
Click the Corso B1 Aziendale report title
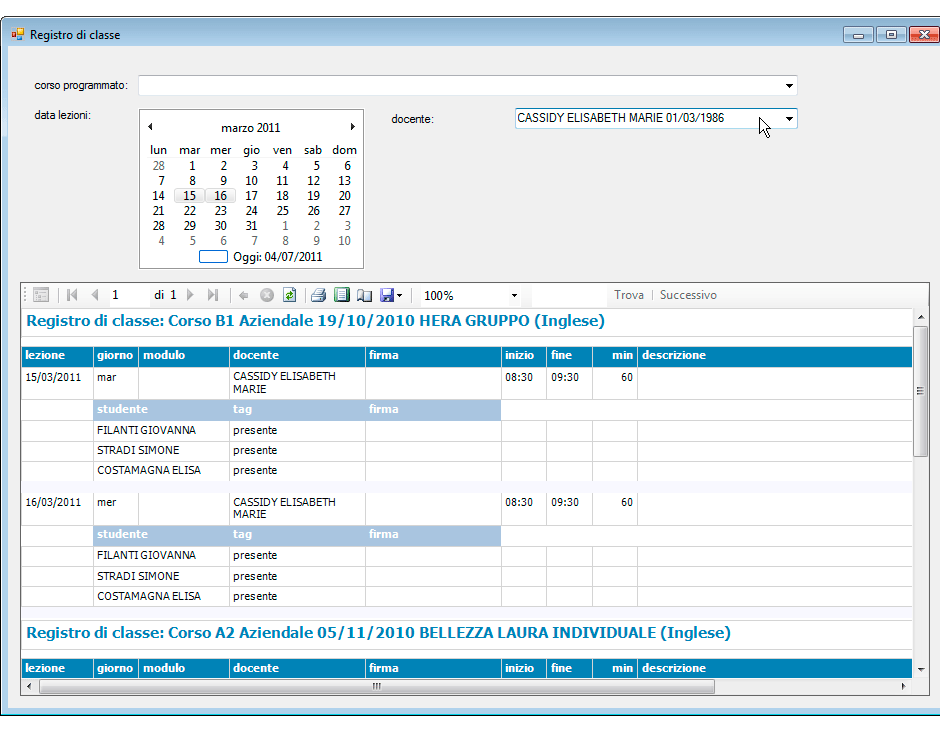[315, 321]
